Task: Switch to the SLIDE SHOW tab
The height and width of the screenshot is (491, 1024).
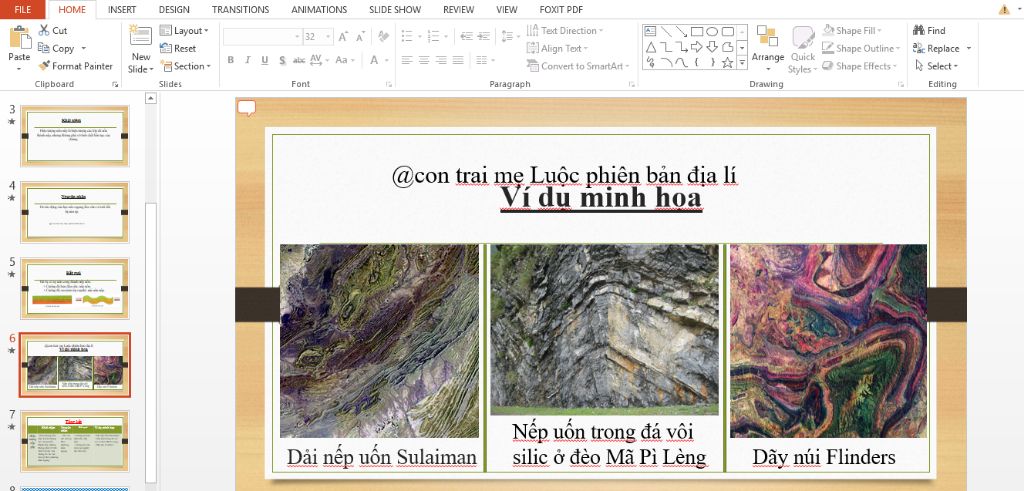Action: click(394, 9)
